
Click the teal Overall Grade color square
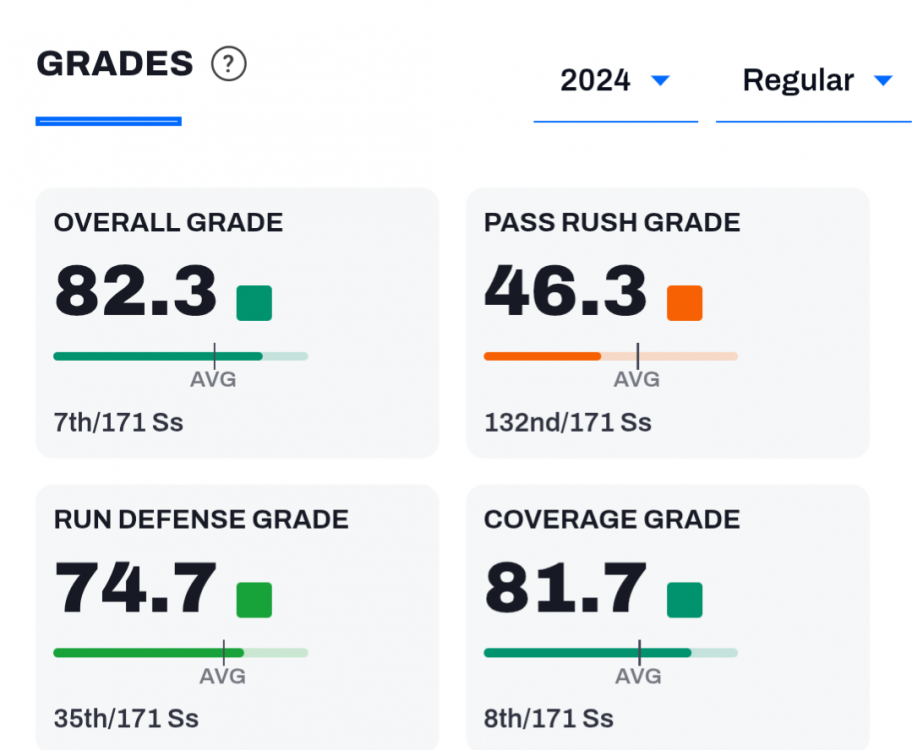coord(254,303)
